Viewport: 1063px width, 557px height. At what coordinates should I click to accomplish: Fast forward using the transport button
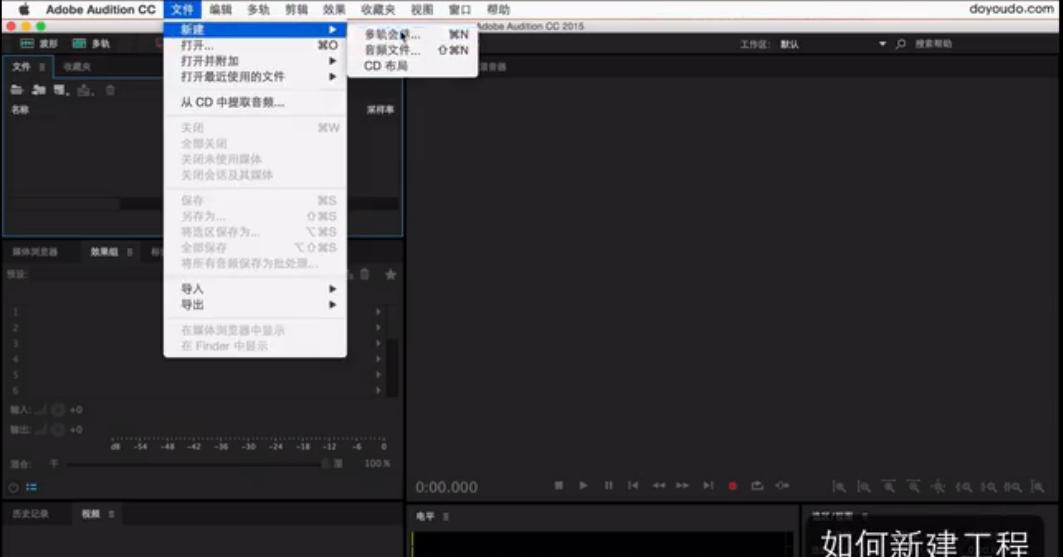tap(683, 485)
